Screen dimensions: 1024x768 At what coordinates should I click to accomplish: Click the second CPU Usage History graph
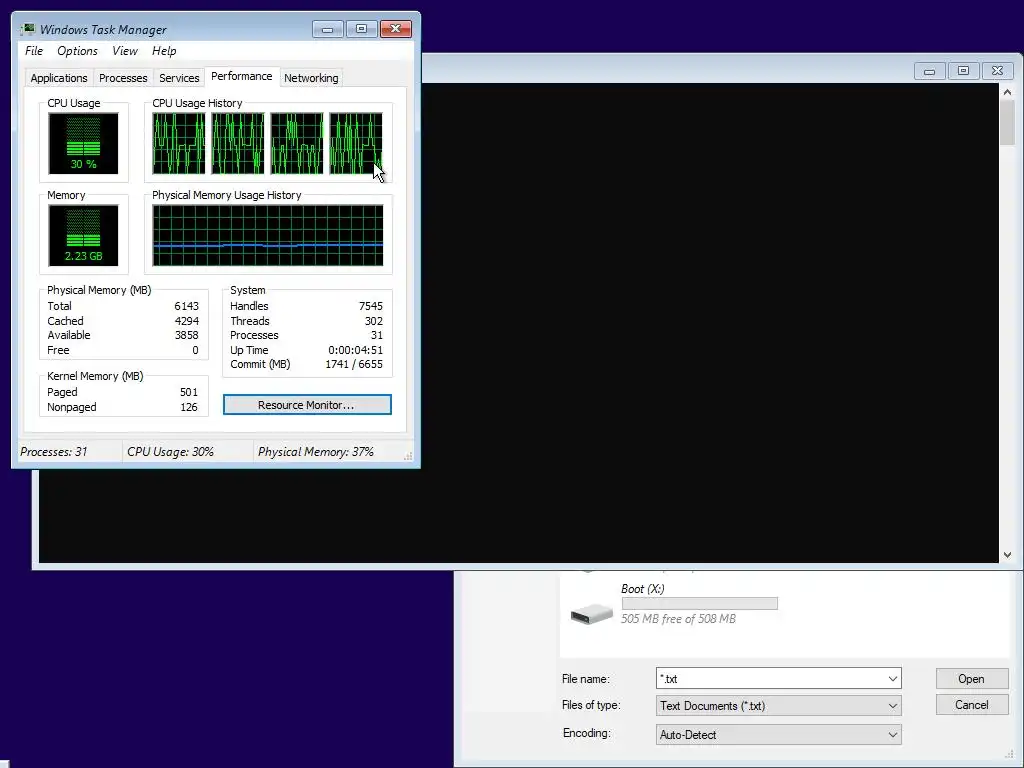[238, 143]
